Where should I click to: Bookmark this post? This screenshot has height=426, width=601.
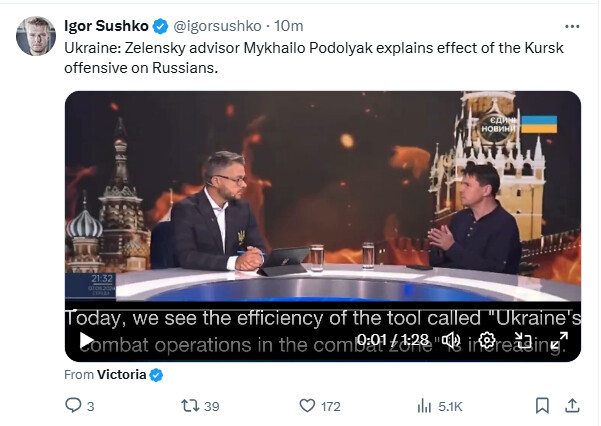point(541,406)
